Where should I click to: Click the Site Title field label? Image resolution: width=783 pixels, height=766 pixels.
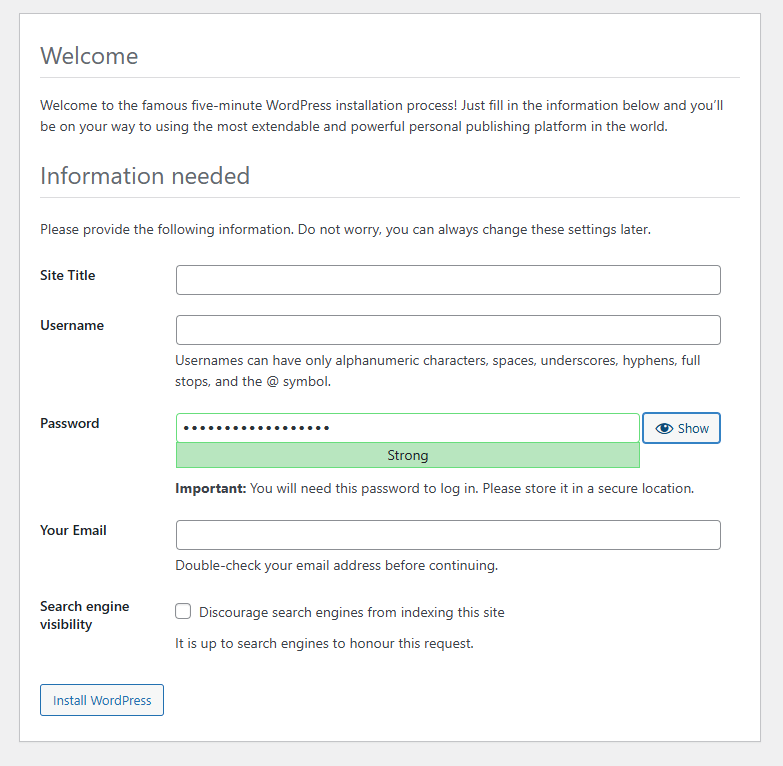point(68,275)
